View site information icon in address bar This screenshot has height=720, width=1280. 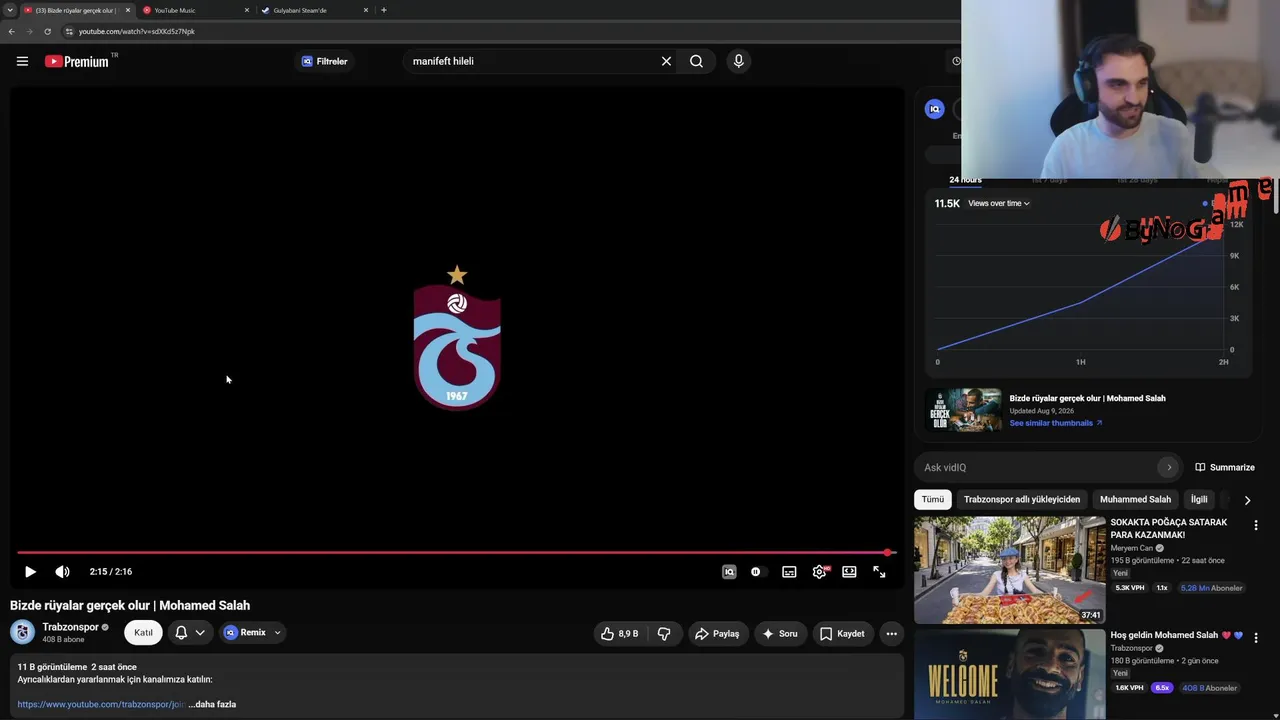(69, 31)
